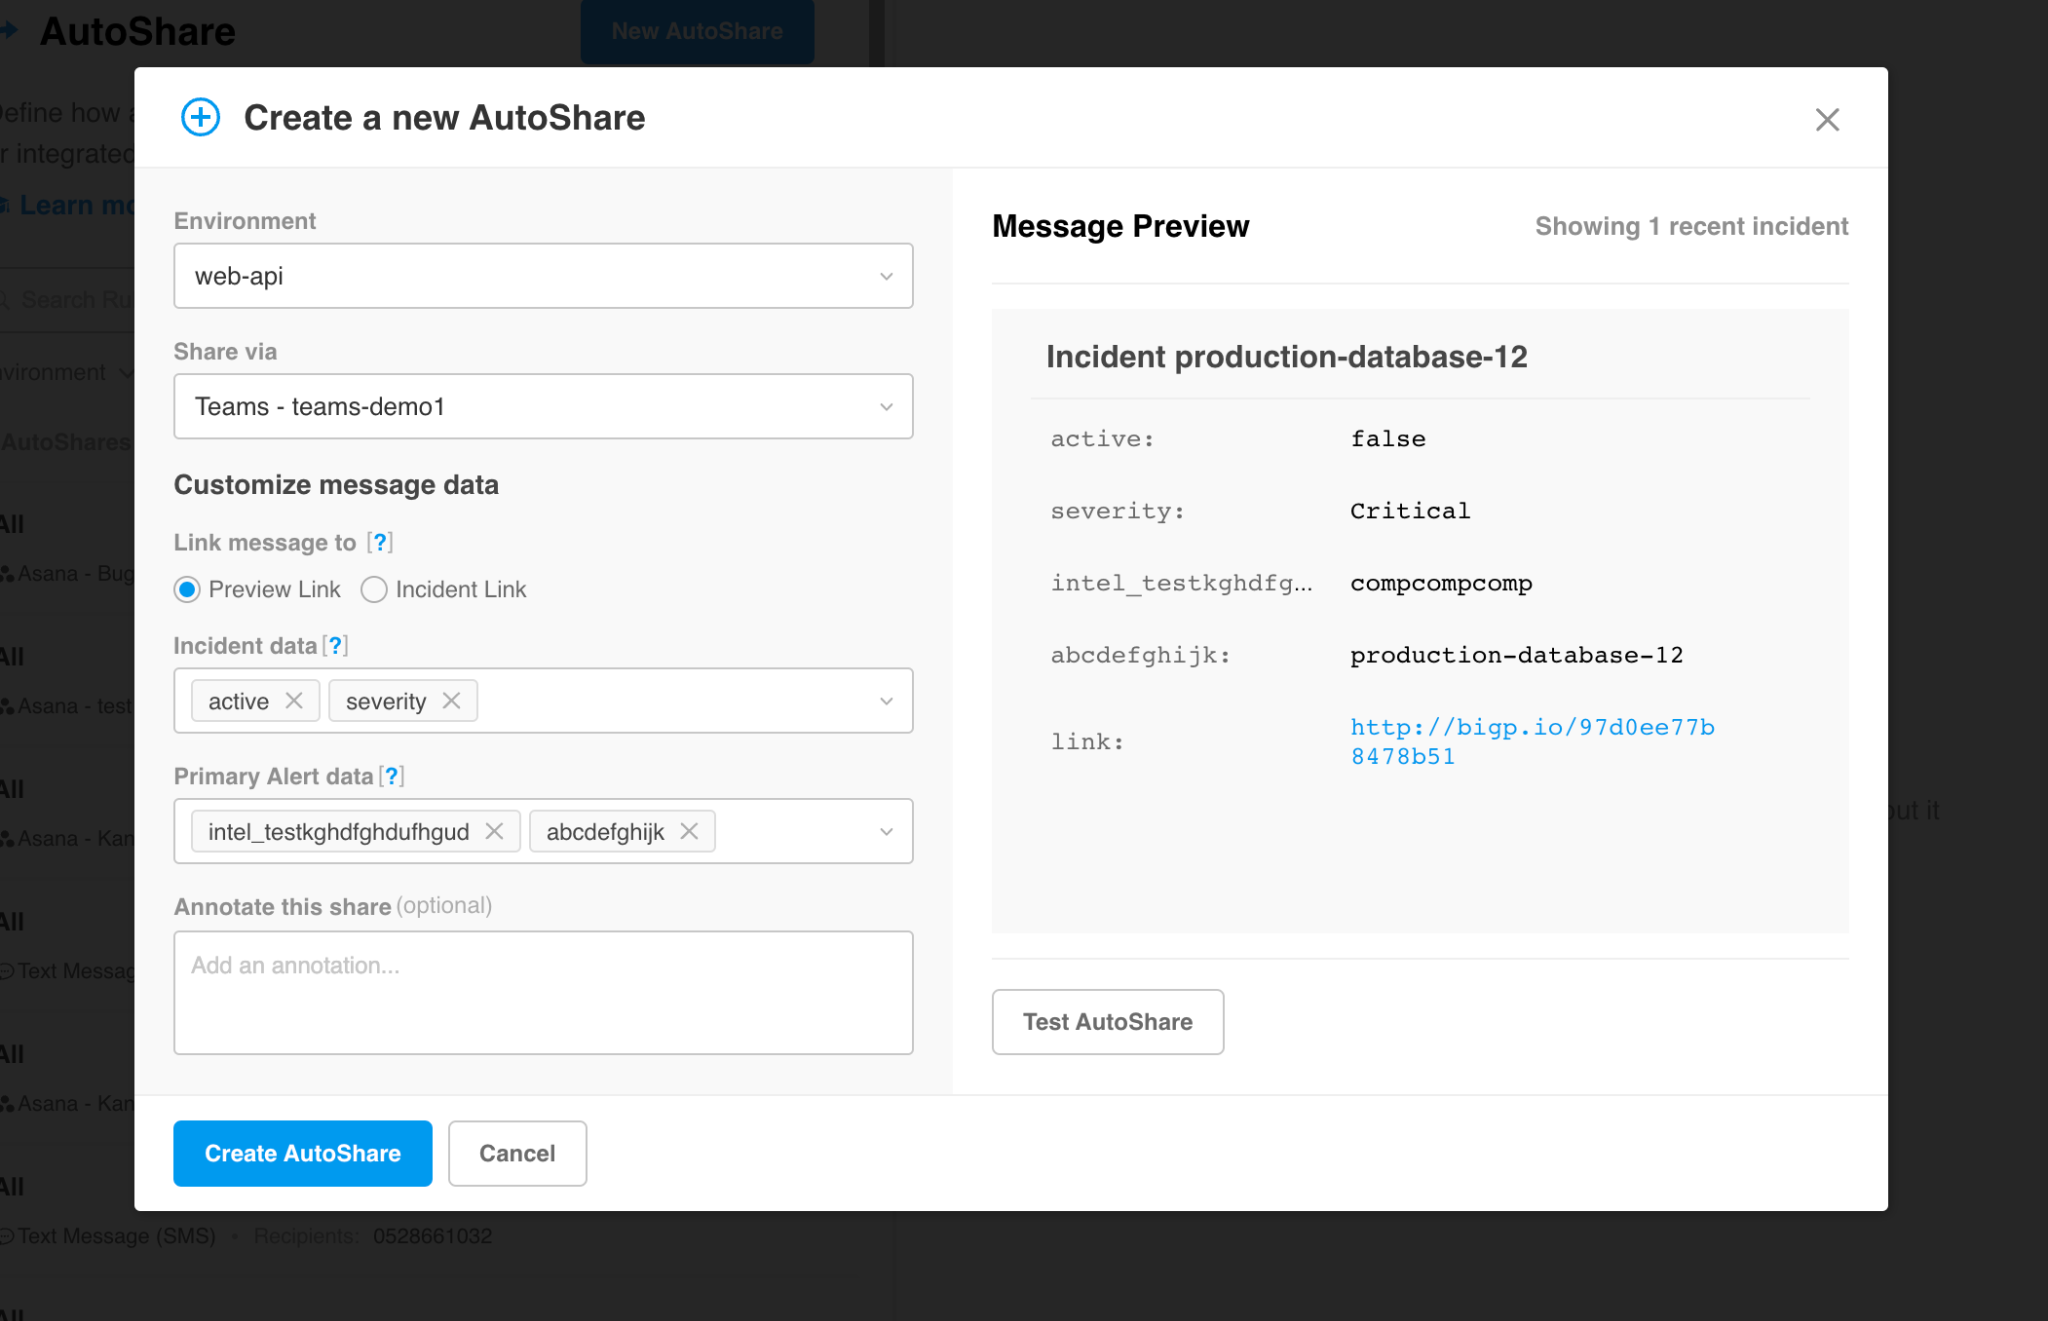Viewport: 2048px width, 1321px height.
Task: Remove the abcdefghijk tag from Primary Alert data
Action: [x=687, y=831]
